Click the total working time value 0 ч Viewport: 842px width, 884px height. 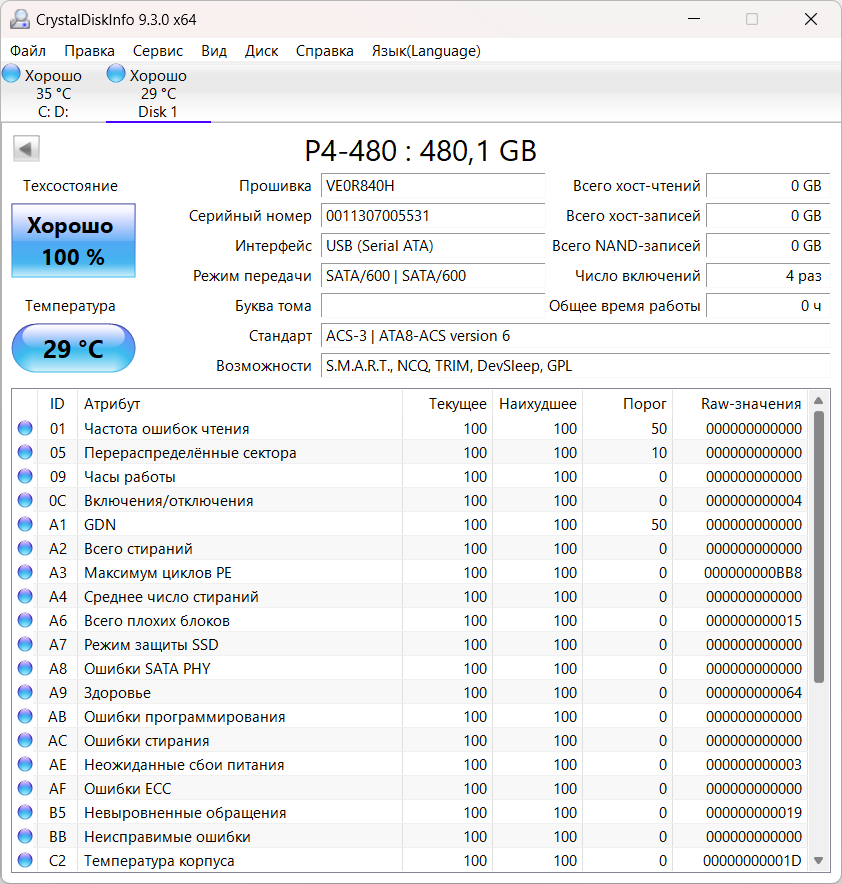768,306
